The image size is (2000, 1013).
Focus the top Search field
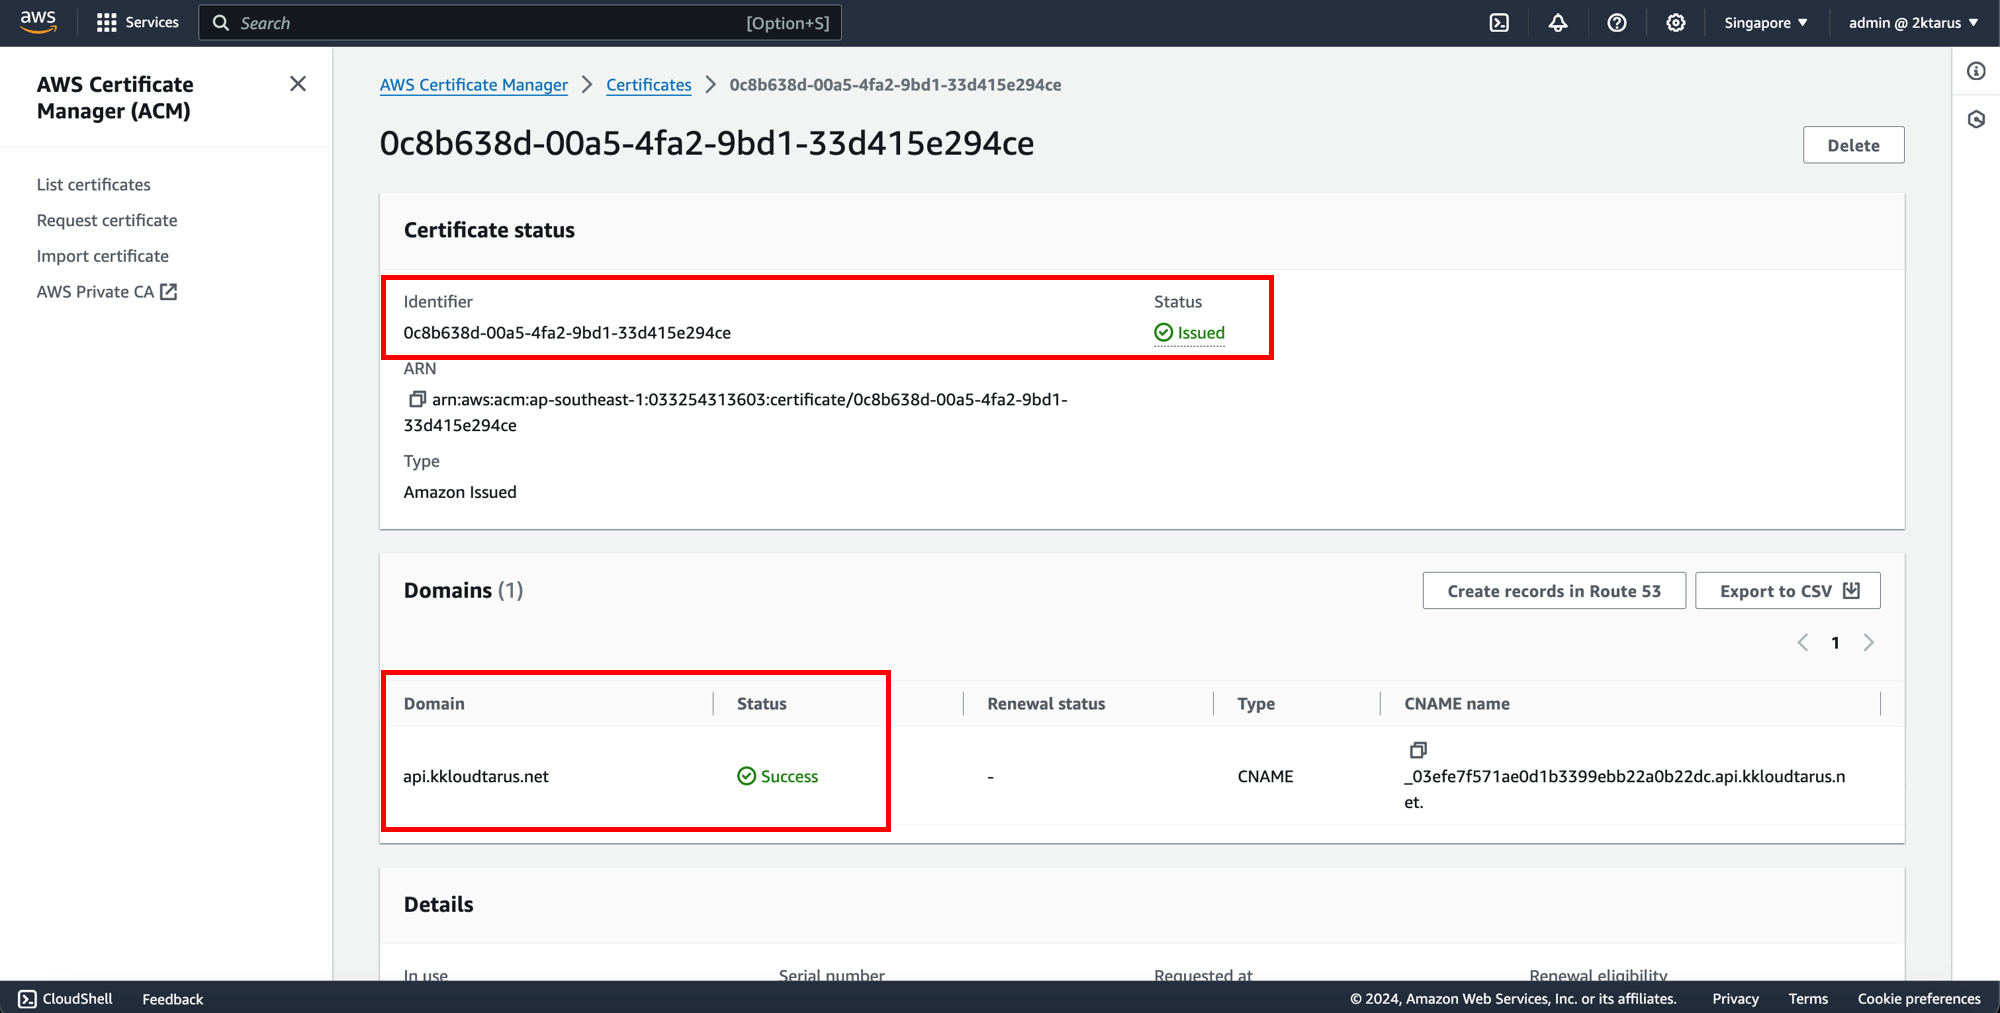click(520, 23)
